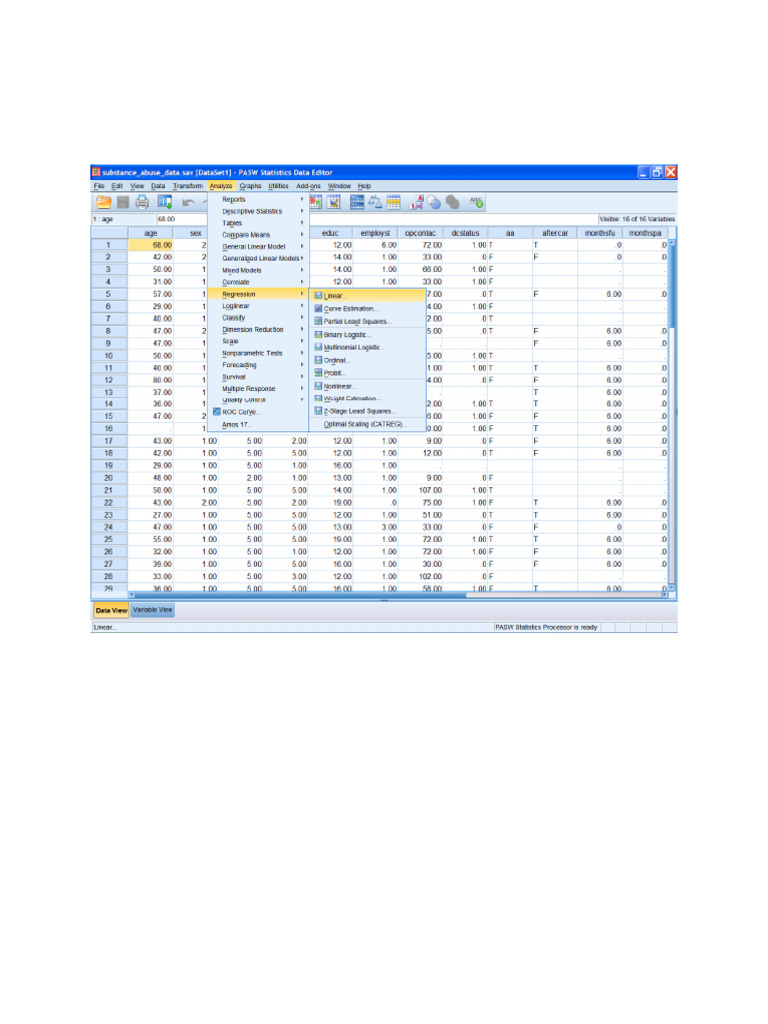Click the Multinomial Logistic icon
This screenshot has height=1024, width=768.
318,347
